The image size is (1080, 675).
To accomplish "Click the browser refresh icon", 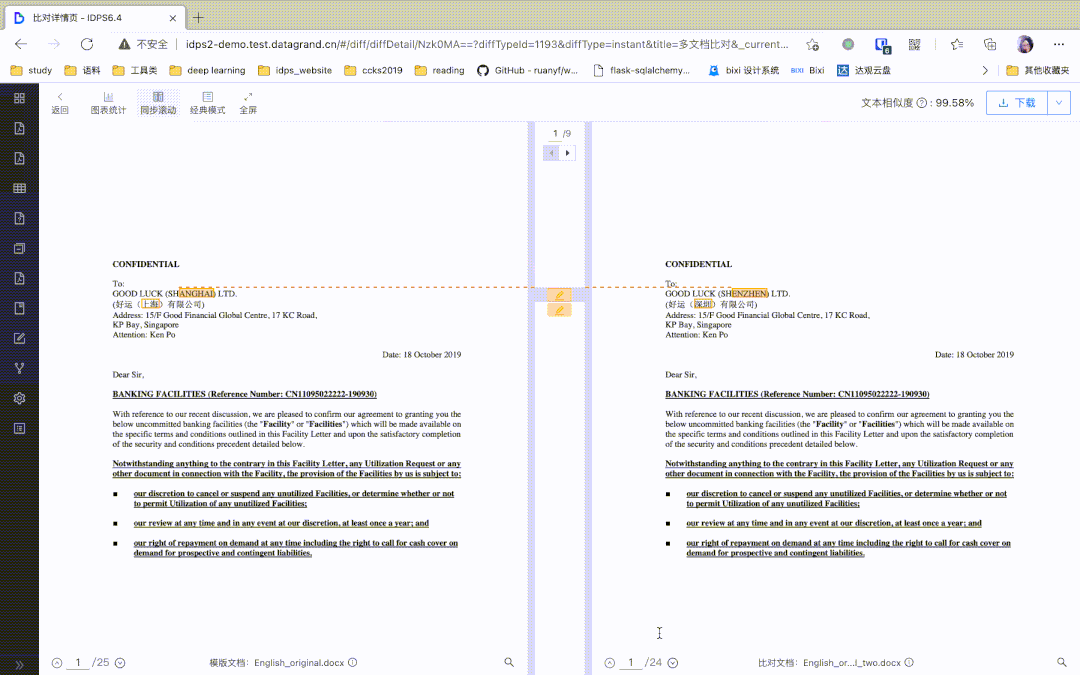I will click(x=87, y=44).
